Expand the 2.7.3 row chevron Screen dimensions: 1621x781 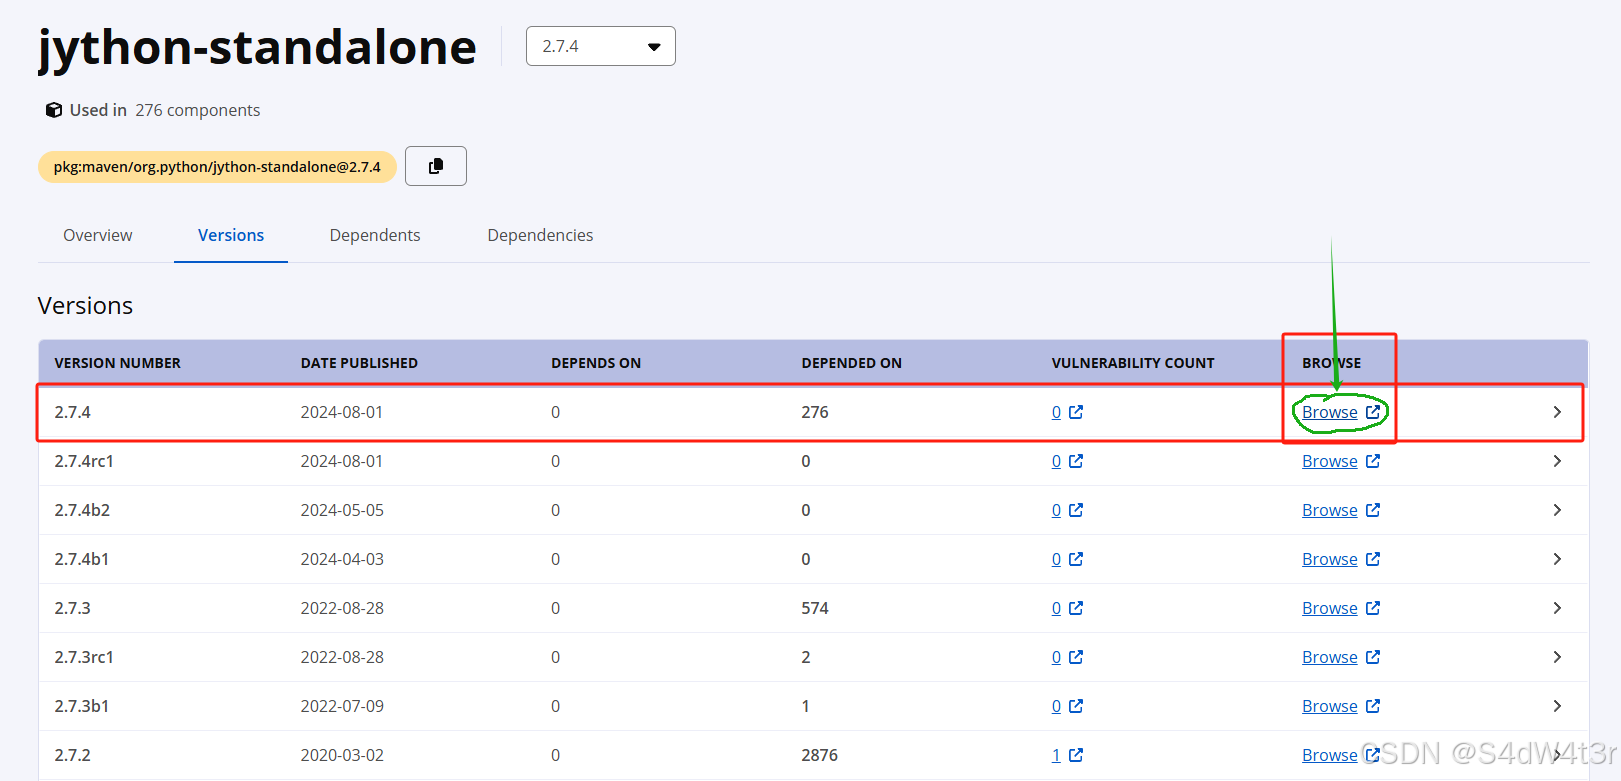[1557, 608]
